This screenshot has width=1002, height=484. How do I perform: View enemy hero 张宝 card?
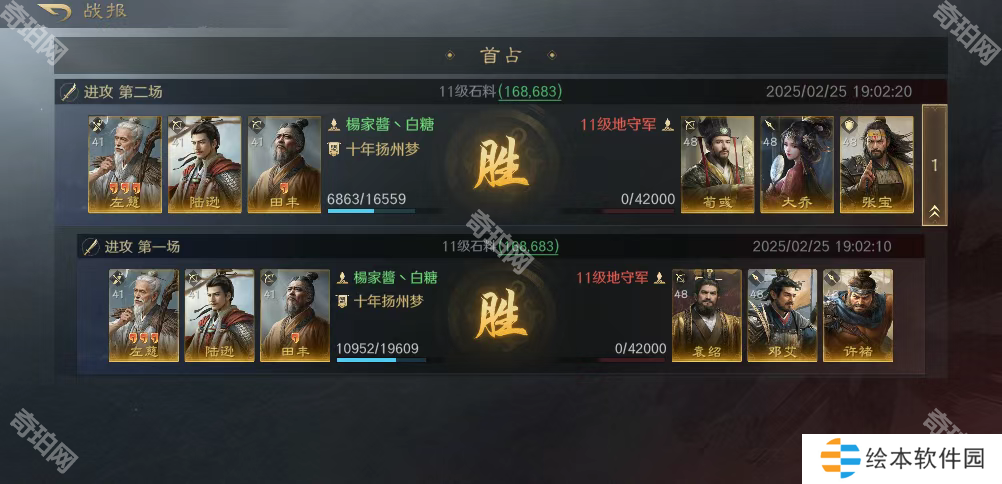pos(877,164)
